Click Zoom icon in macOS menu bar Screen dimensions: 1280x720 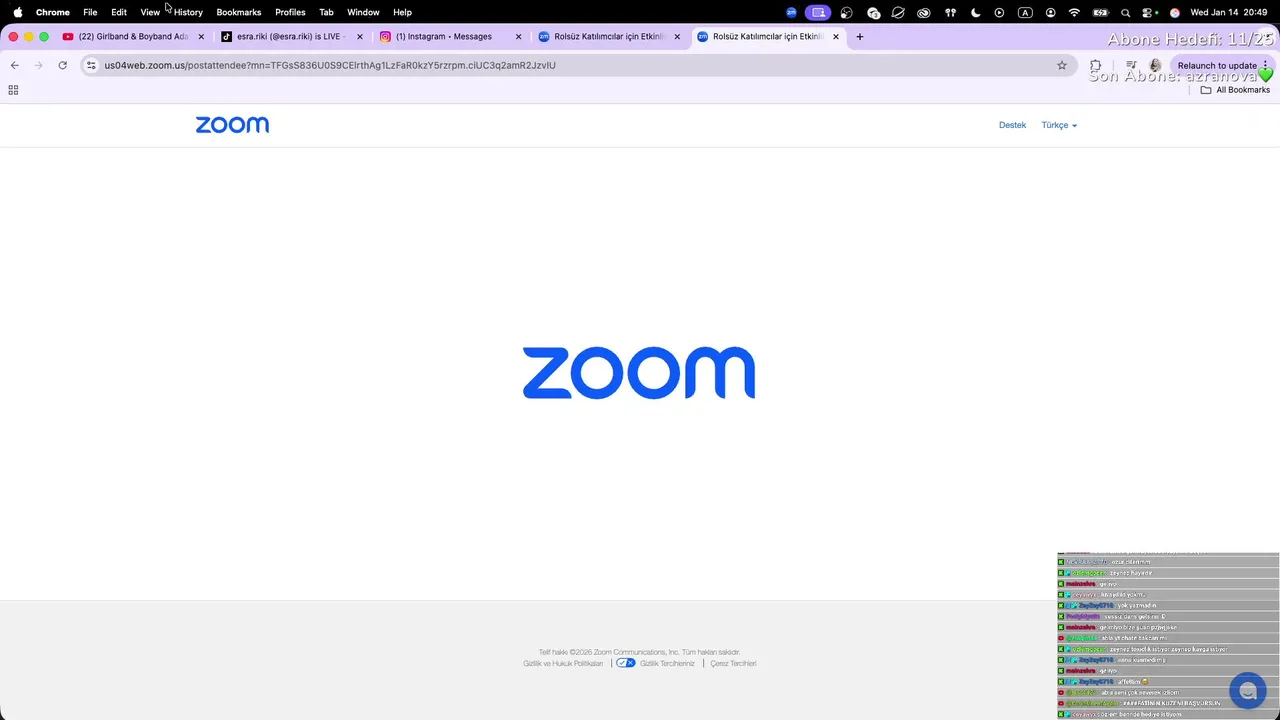[791, 12]
